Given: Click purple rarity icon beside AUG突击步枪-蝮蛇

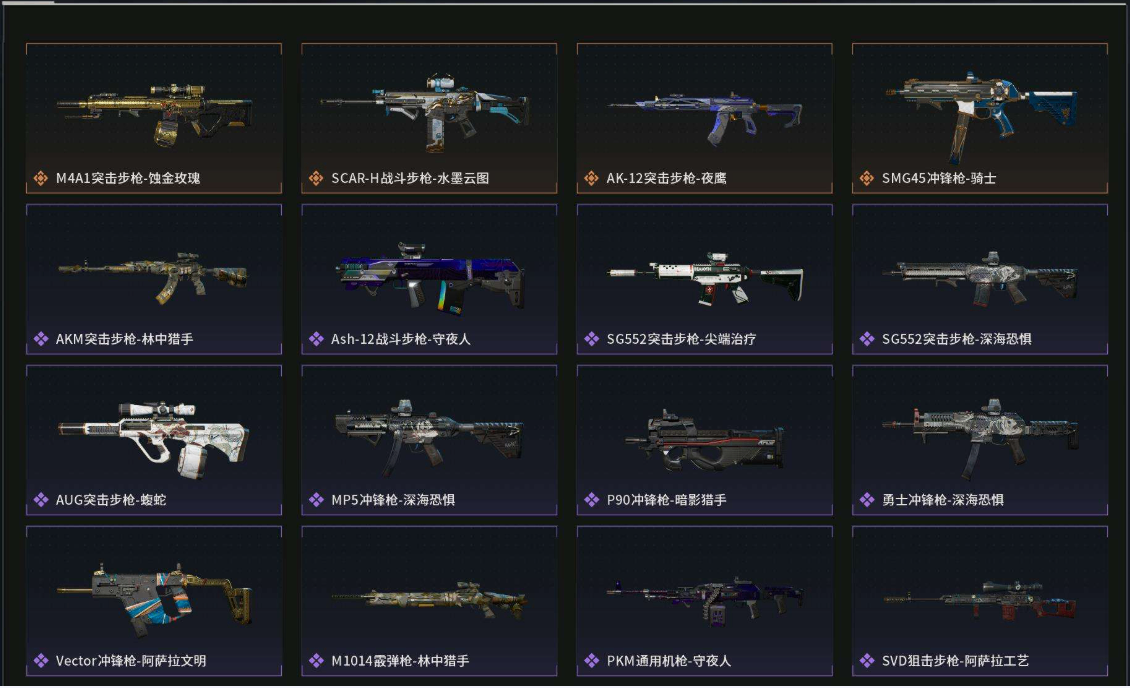Looking at the screenshot, I should click(40, 499).
